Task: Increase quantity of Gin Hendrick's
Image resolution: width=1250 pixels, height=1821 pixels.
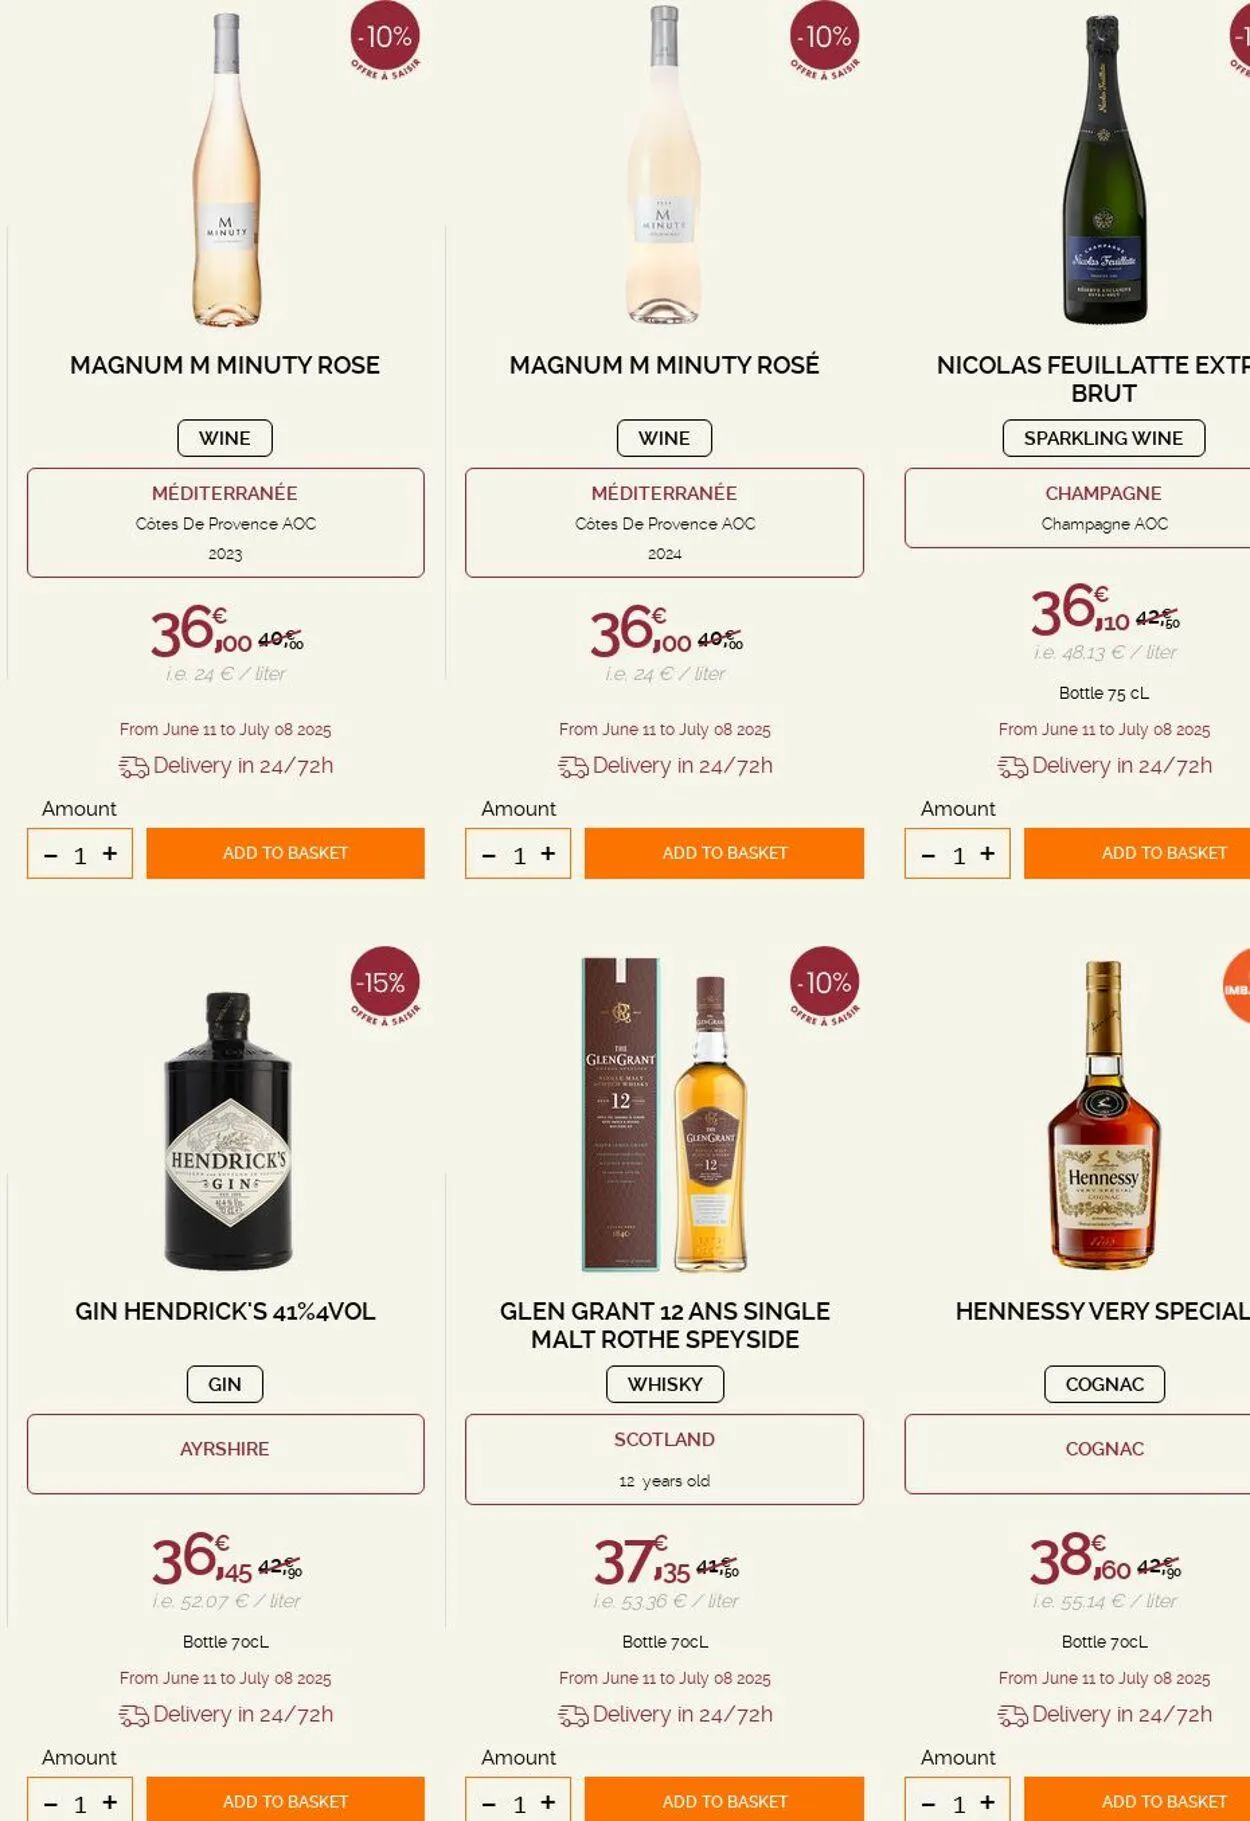Action: [x=110, y=1801]
